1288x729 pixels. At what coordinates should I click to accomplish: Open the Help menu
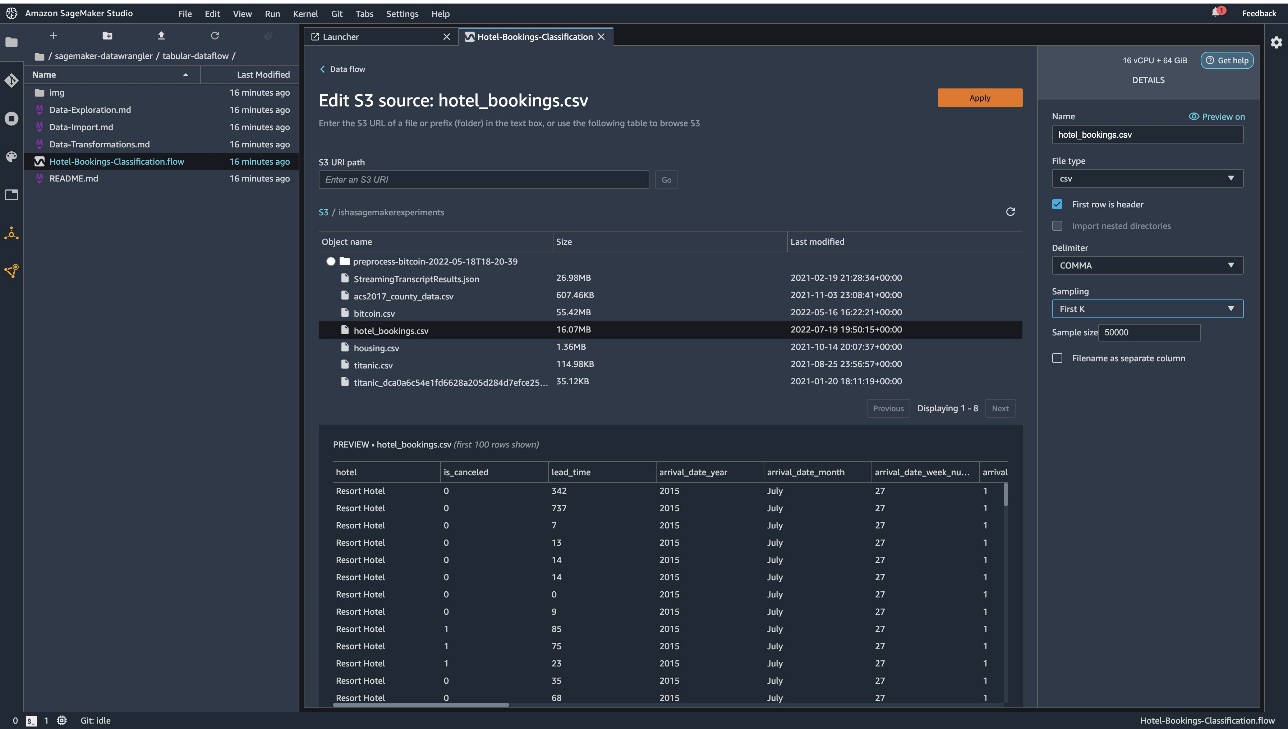pyautogui.click(x=440, y=14)
